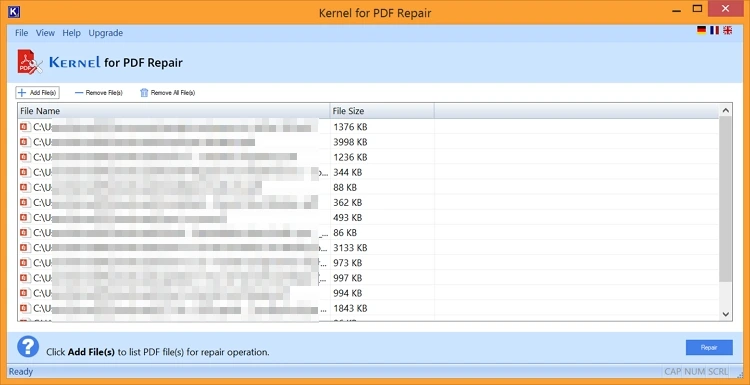This screenshot has height=385, width=750.
Task: Select PDF icon of 994 KB file
Action: [25, 293]
